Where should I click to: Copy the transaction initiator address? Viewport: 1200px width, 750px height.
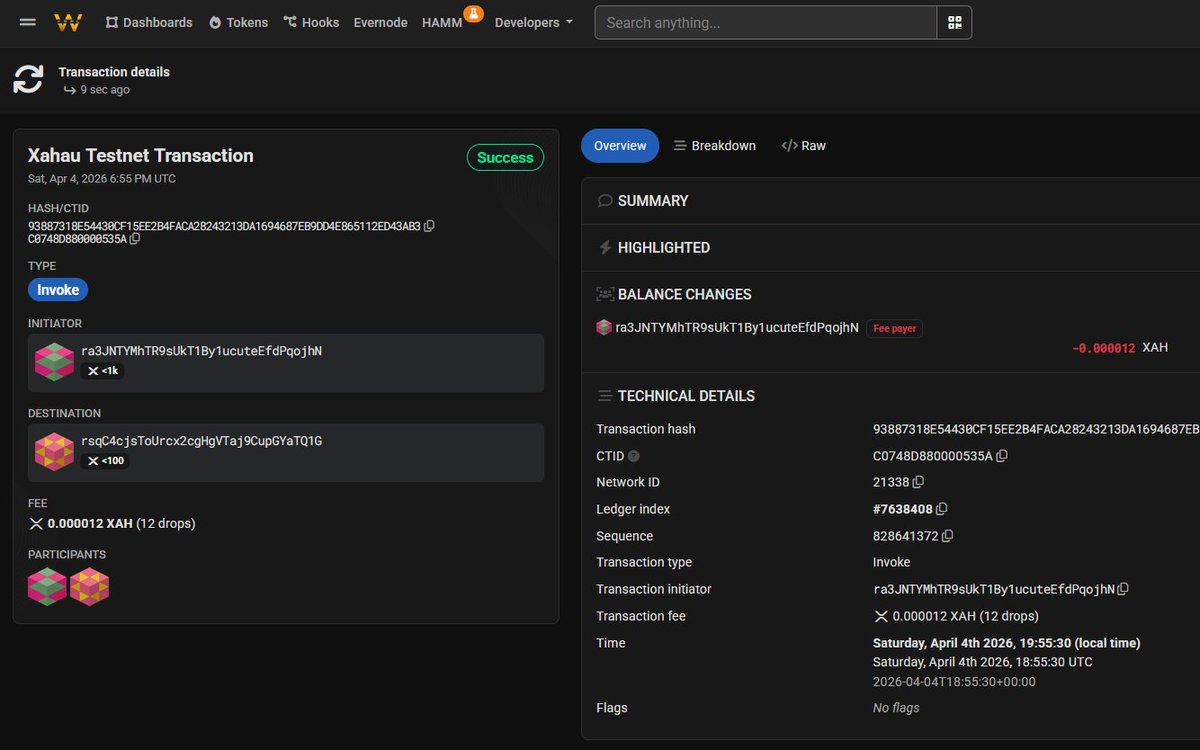[x=1123, y=590]
